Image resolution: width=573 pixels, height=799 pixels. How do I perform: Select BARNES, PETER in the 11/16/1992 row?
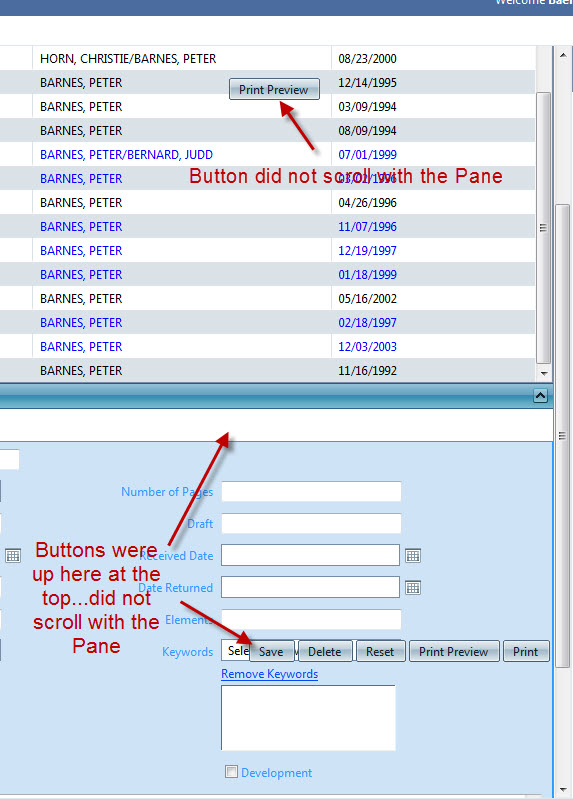[x=81, y=370]
